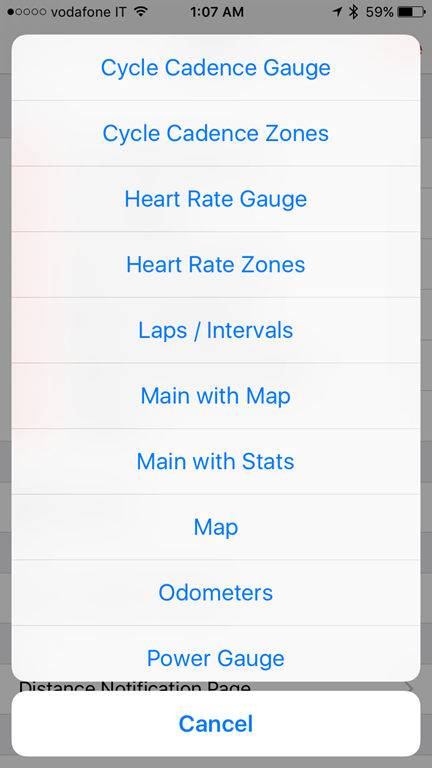Dismiss the sheet with Cancel
Screen dimensions: 432x768
(x=216, y=724)
